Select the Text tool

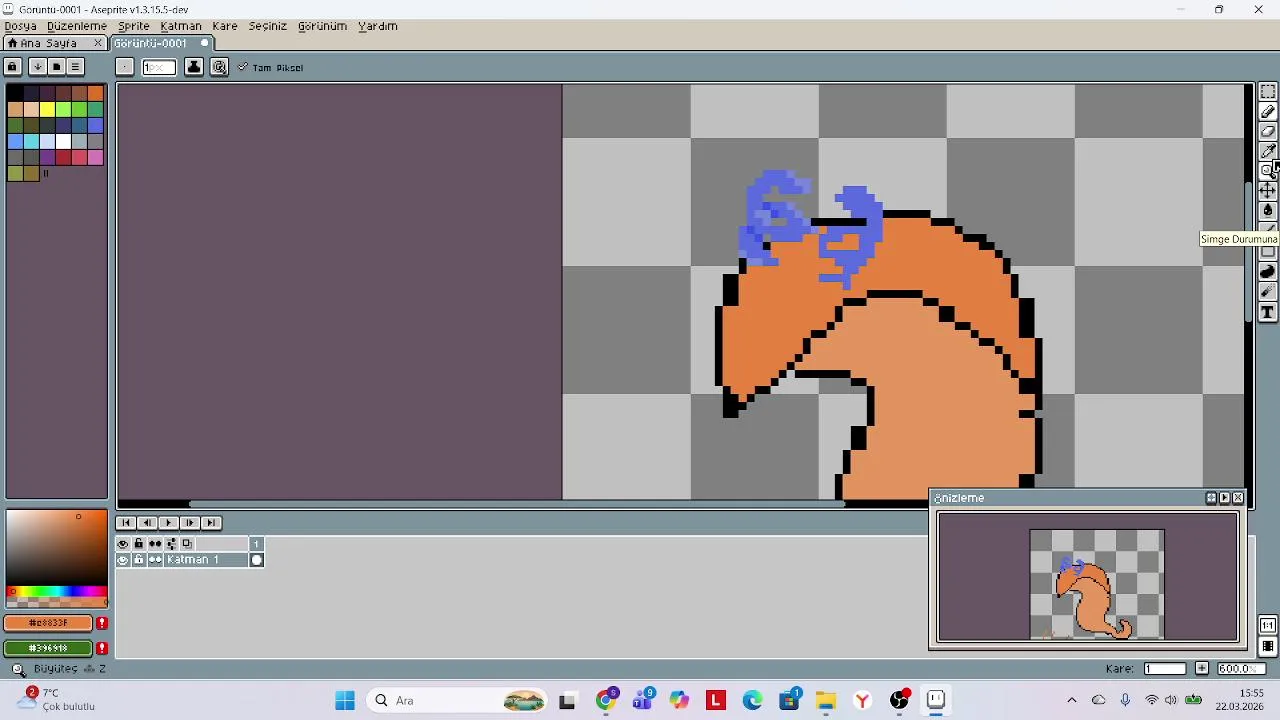(x=1267, y=312)
